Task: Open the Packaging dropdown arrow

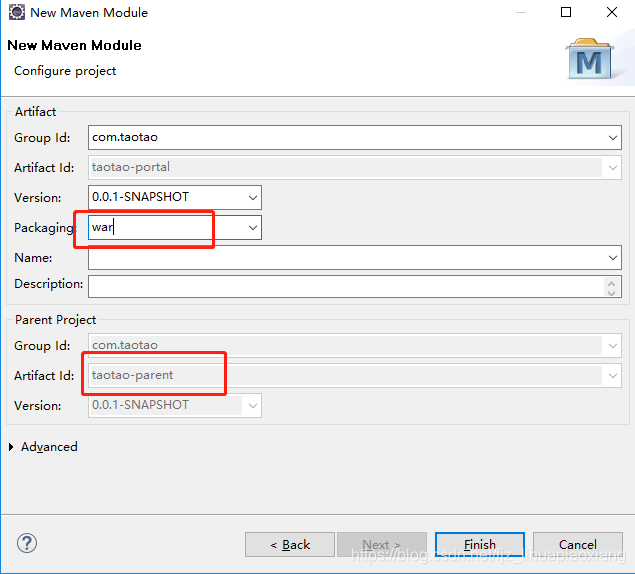Action: [x=253, y=228]
